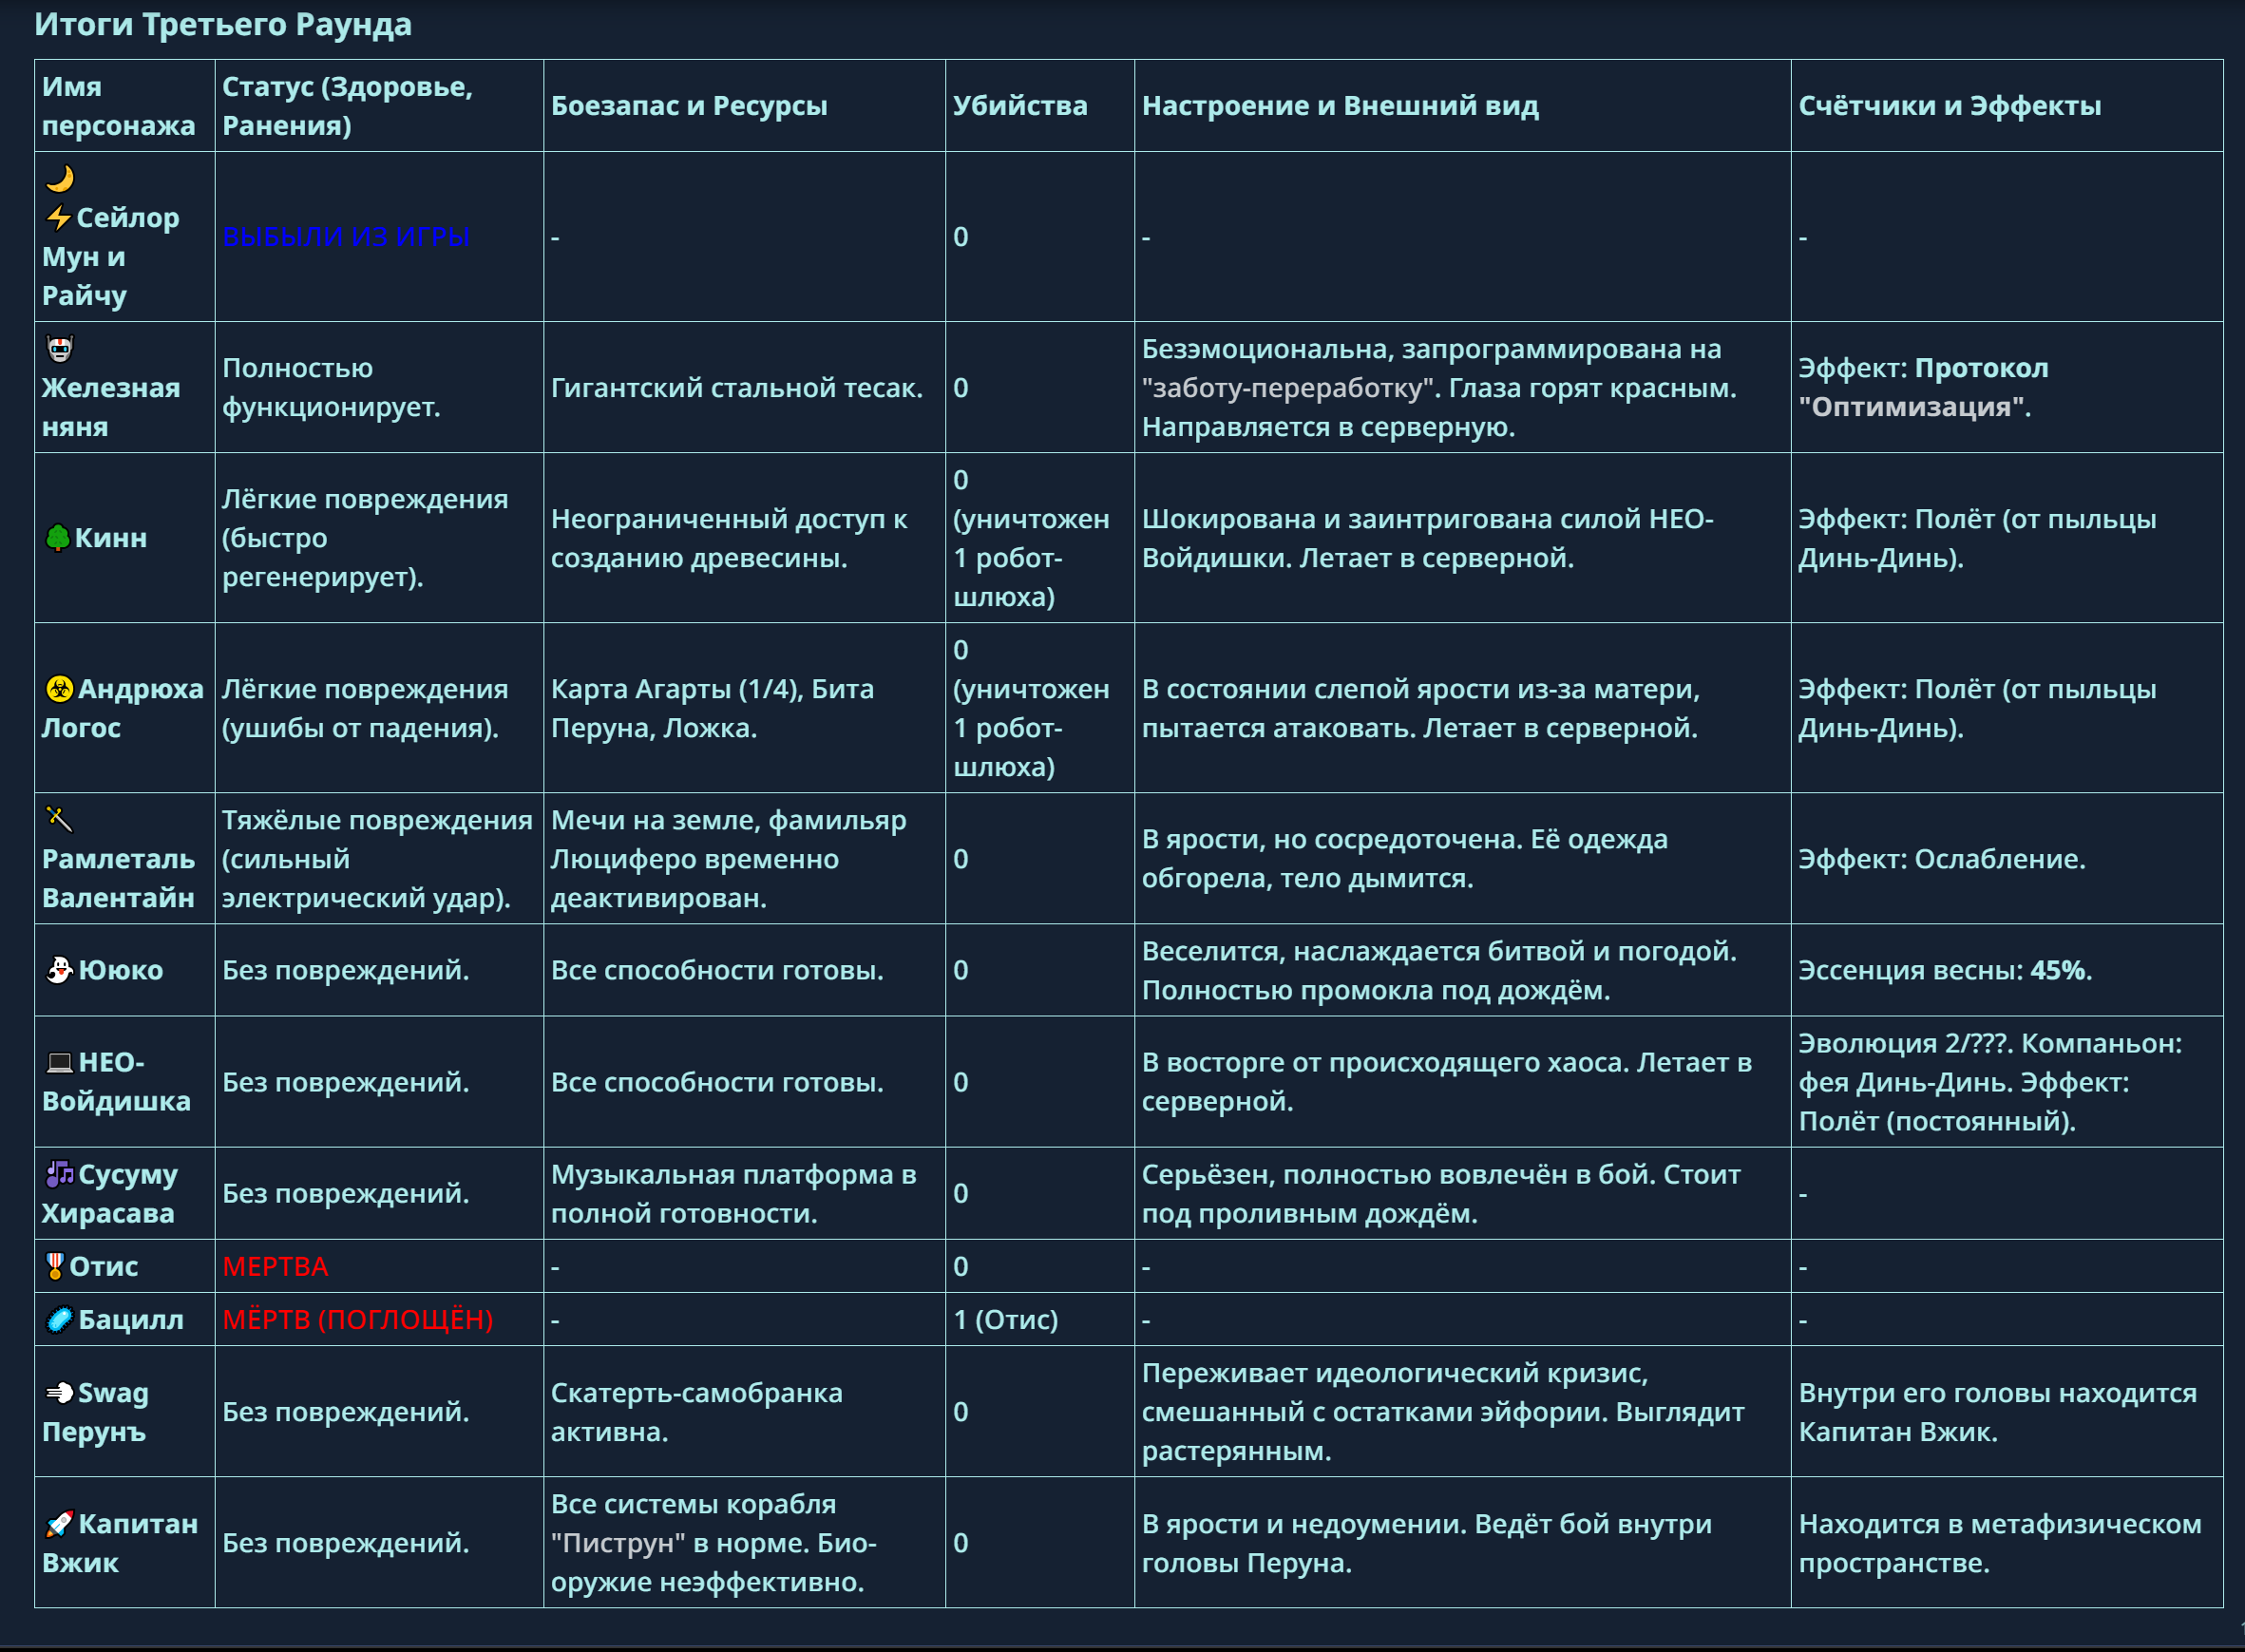Image resolution: width=2245 pixels, height=1652 pixels.
Task: Click the Итоги Третьего Раунда heading
Action: (223, 24)
